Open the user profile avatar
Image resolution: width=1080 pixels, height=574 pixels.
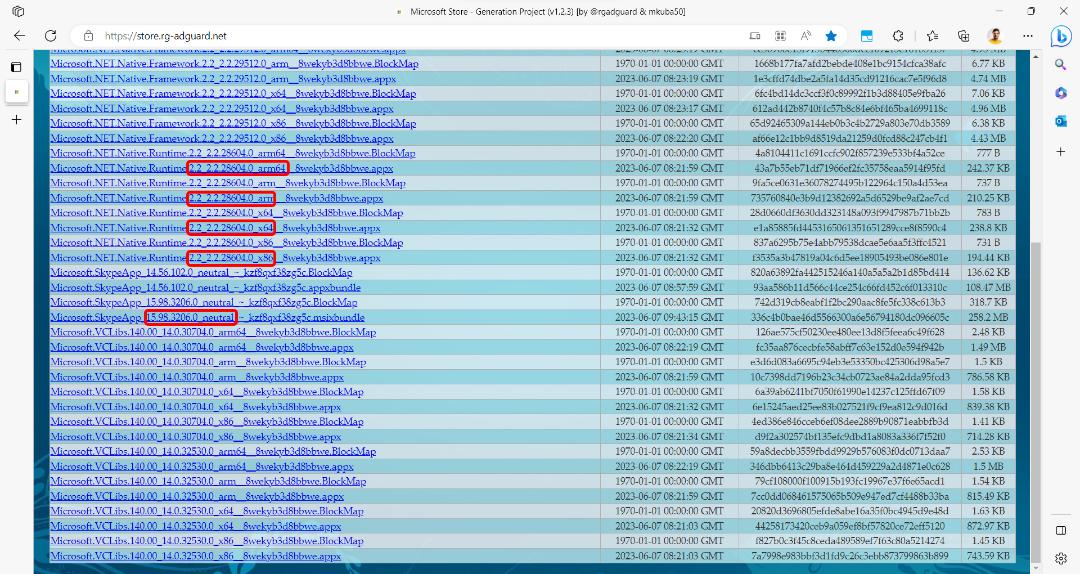(x=995, y=36)
